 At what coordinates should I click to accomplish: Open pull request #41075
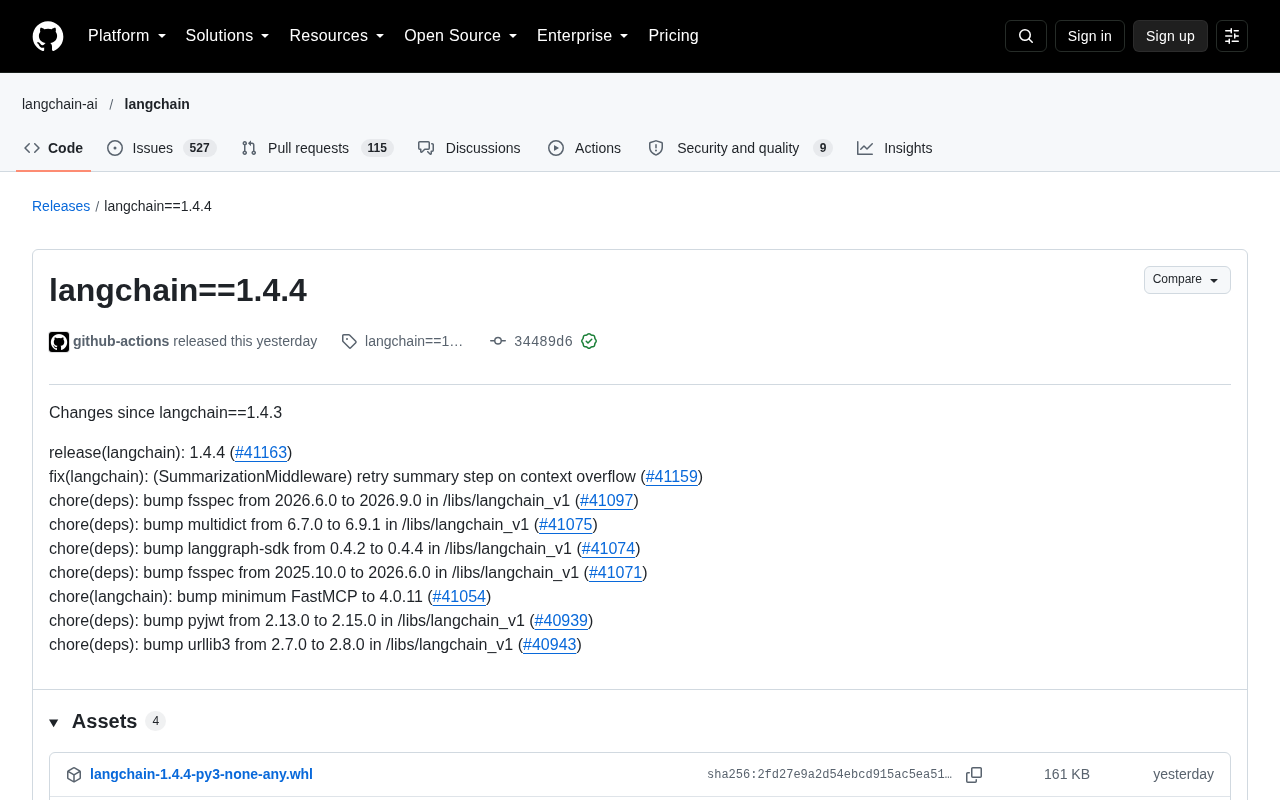[566, 525]
